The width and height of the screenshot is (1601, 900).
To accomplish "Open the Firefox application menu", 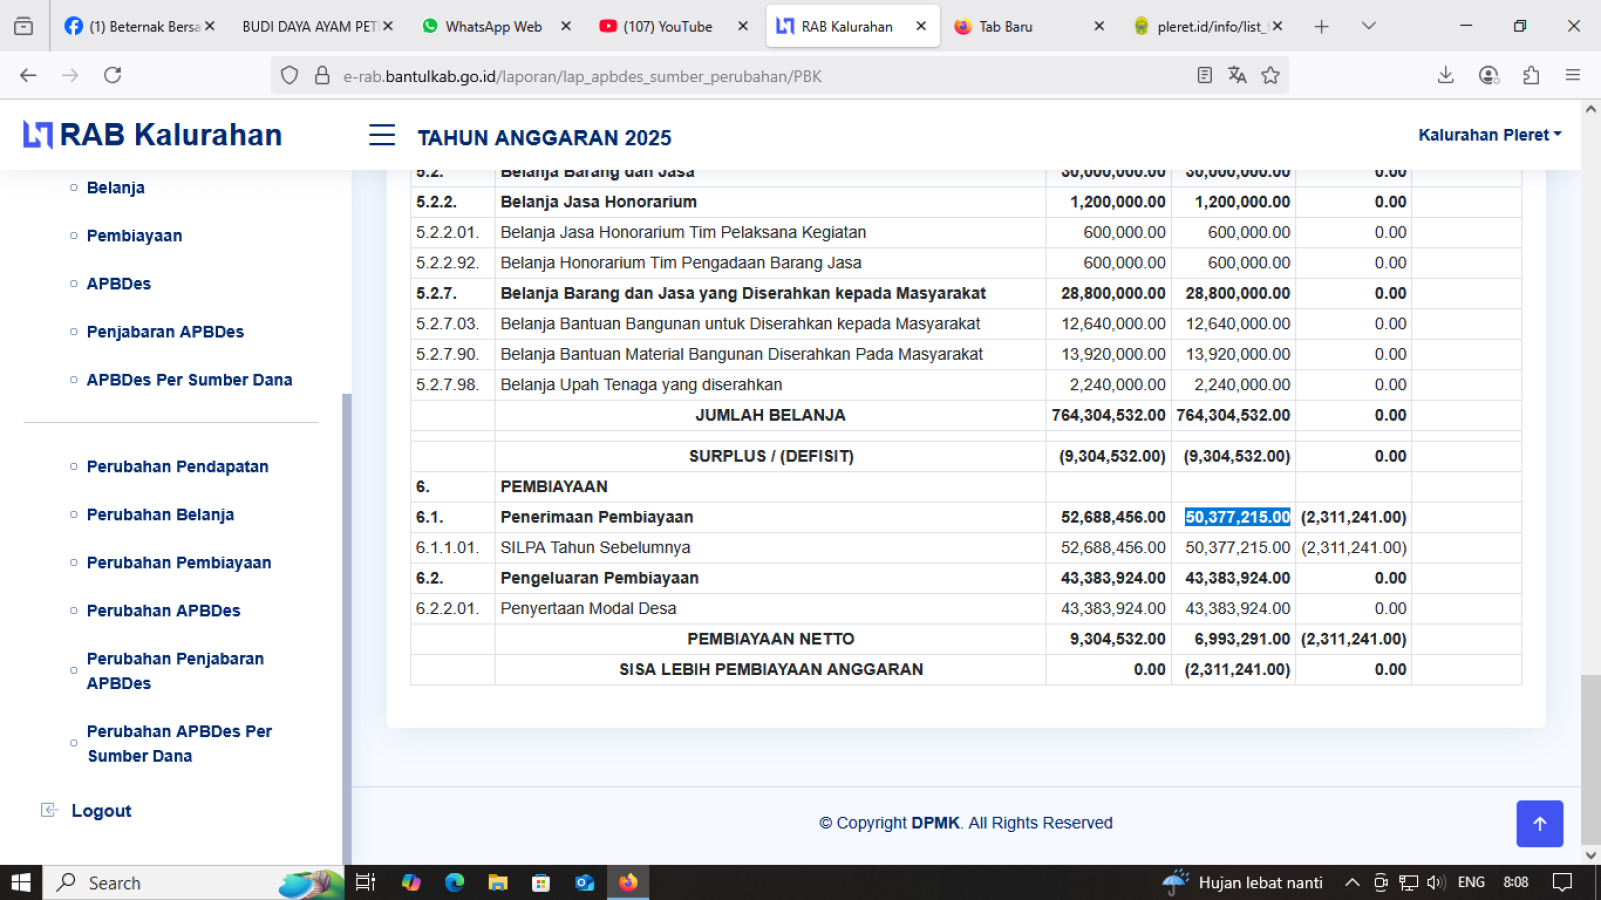I will [x=1572, y=76].
